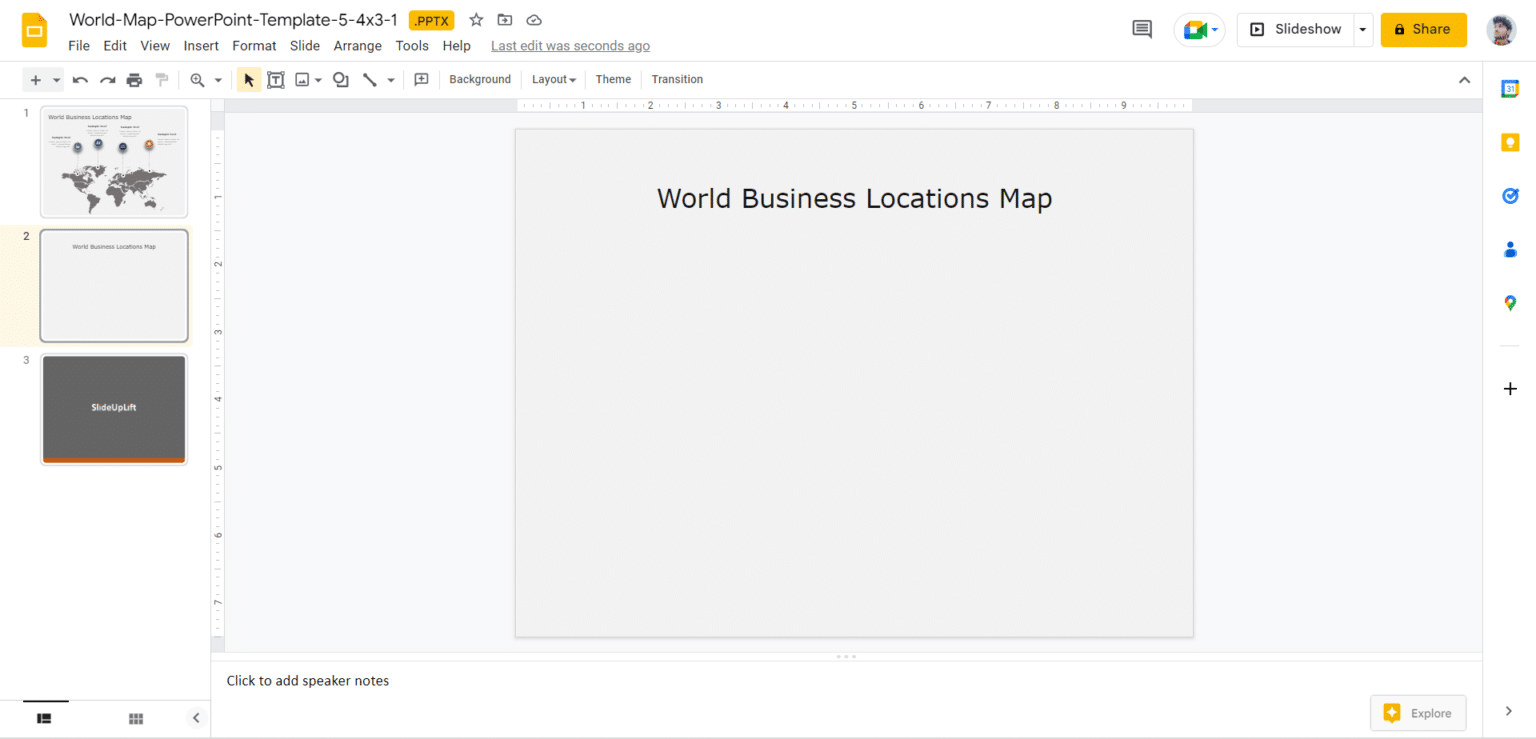This screenshot has width=1536, height=739.
Task: Star the presentation
Action: (x=476, y=19)
